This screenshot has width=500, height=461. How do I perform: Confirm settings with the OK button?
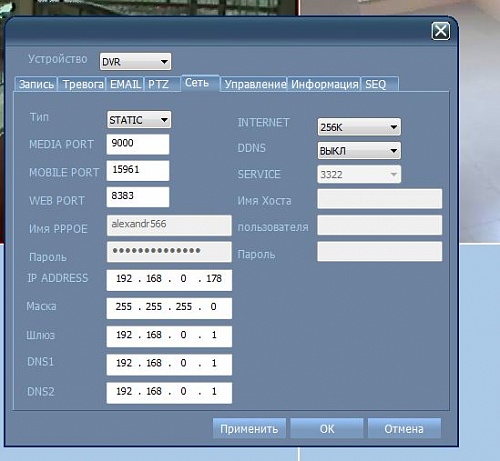pyautogui.click(x=327, y=428)
